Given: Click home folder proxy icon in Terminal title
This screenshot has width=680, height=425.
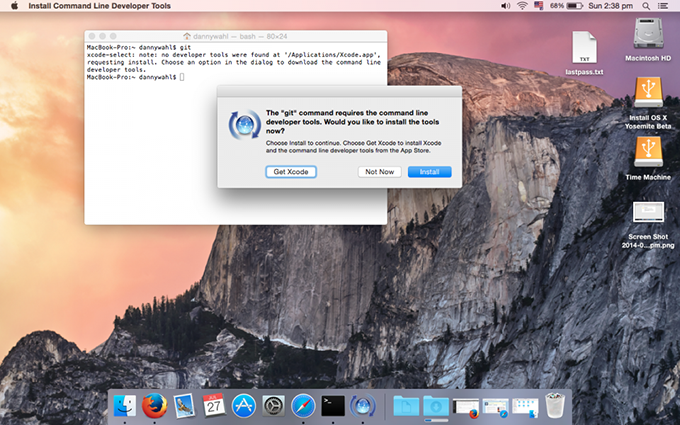Looking at the screenshot, I should (x=187, y=36).
